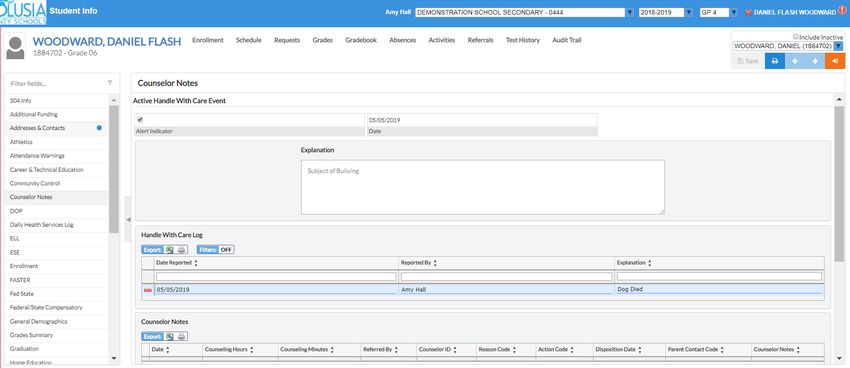The height and width of the screenshot is (368, 850).
Task: Click the Reported By filter input
Action: (x=506, y=277)
